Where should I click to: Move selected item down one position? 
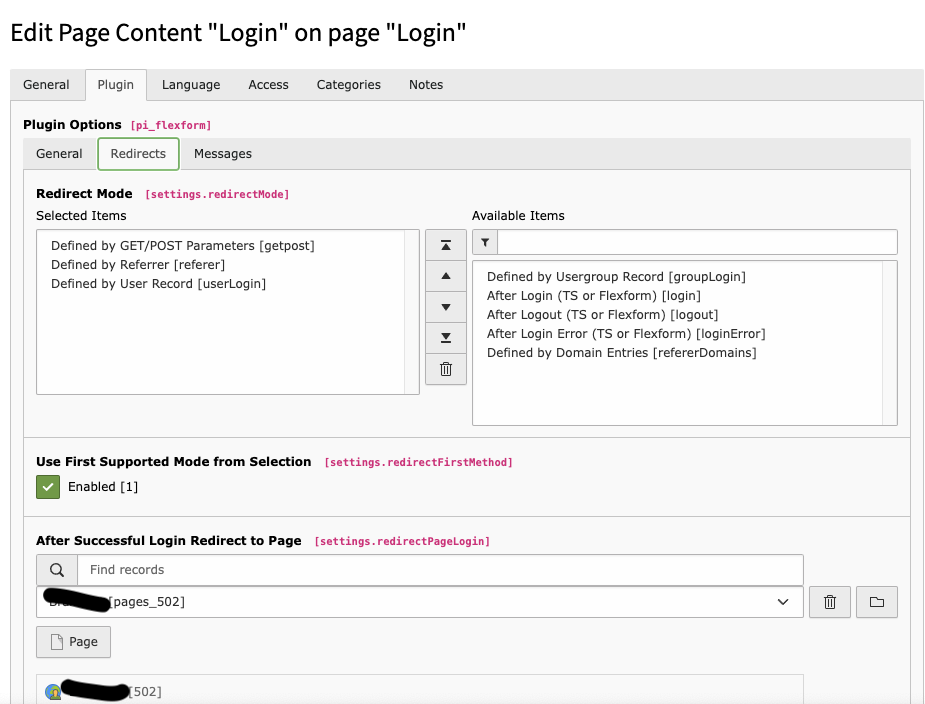446,307
